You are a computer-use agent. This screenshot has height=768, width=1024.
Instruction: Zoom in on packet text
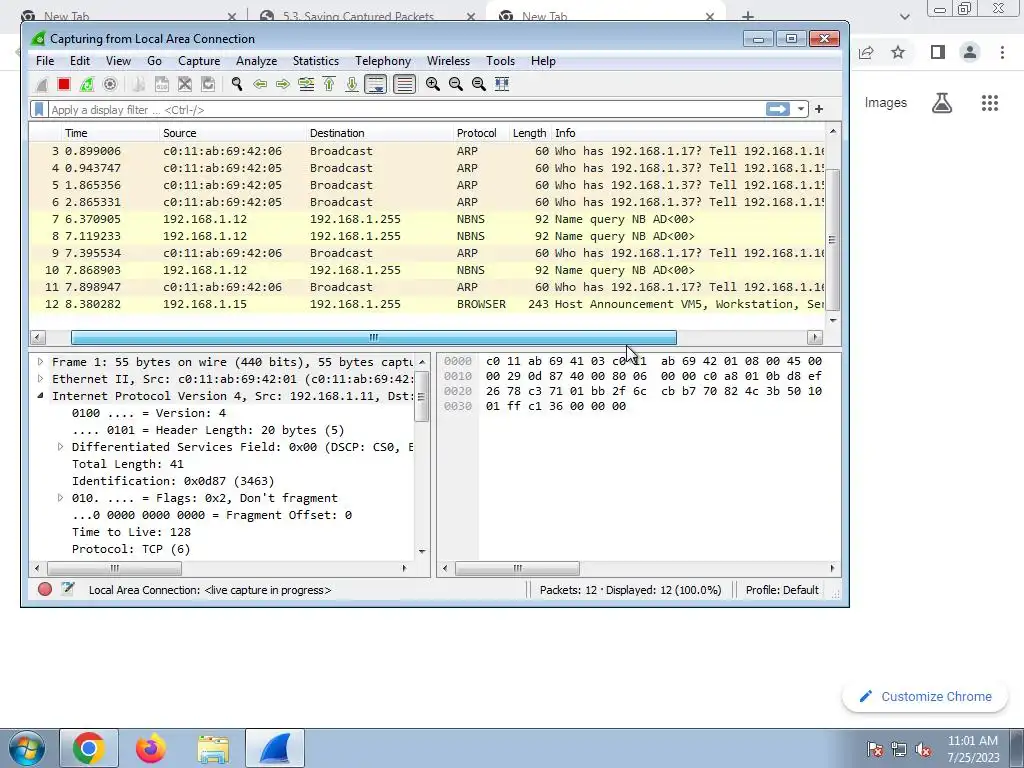coord(432,84)
